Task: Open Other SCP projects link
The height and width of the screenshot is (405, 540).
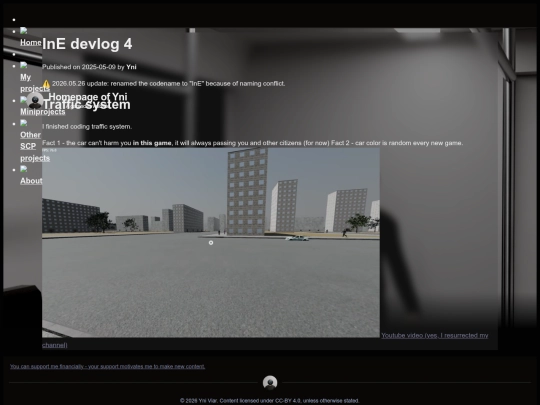Action: 34,146
